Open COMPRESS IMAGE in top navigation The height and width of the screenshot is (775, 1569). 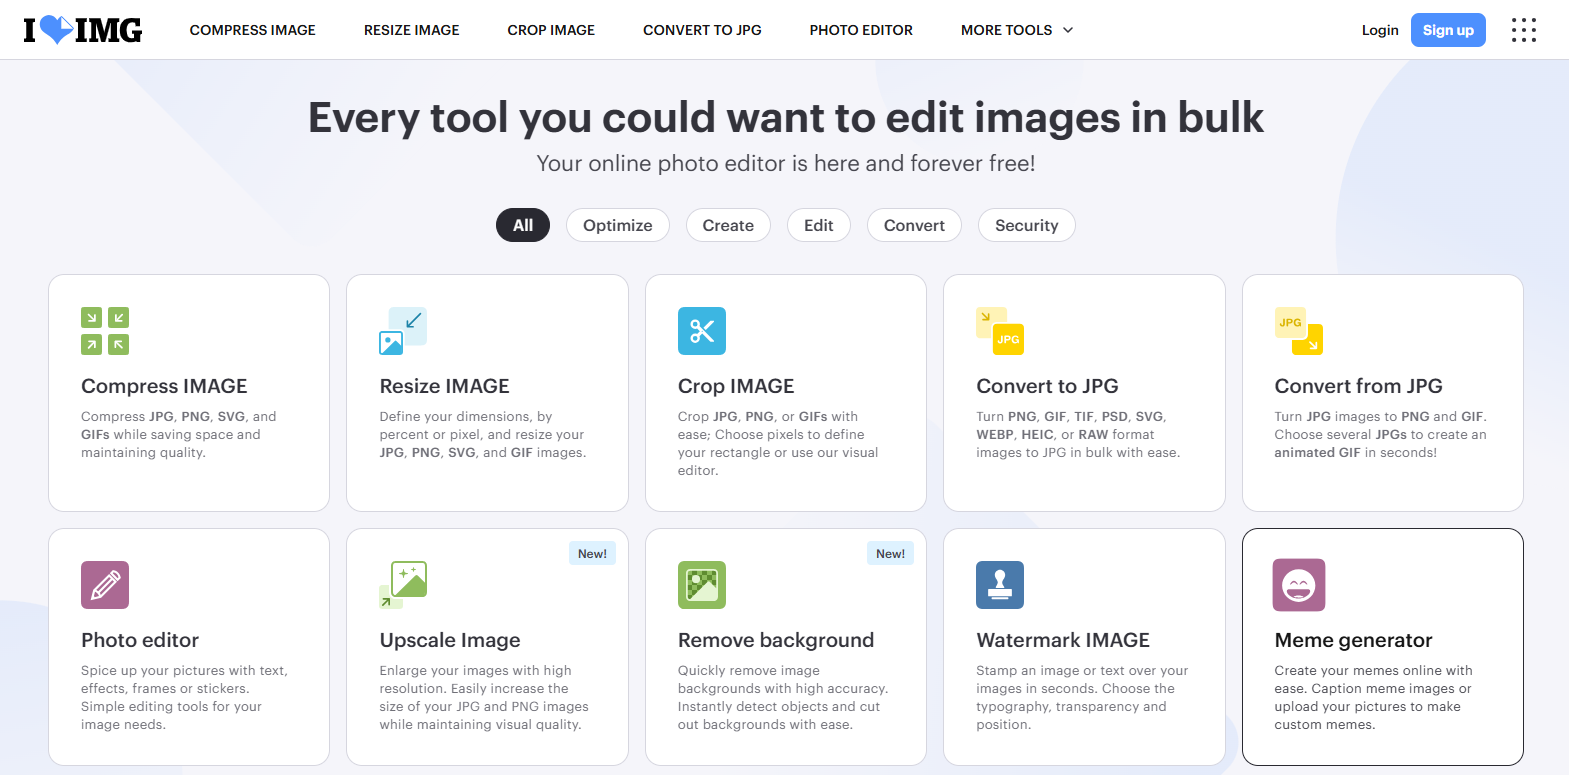pyautogui.click(x=253, y=30)
